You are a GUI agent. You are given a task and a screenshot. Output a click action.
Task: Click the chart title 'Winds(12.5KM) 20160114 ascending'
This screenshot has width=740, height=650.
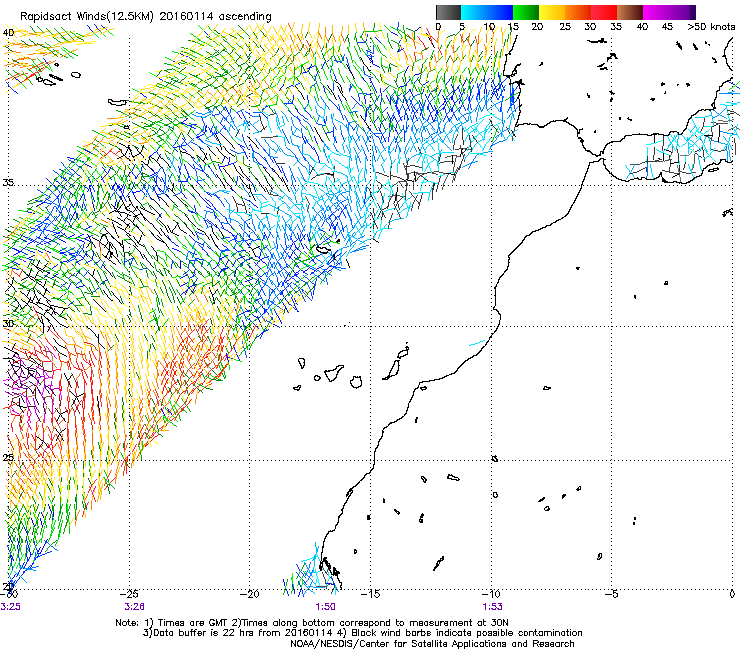tap(174, 17)
